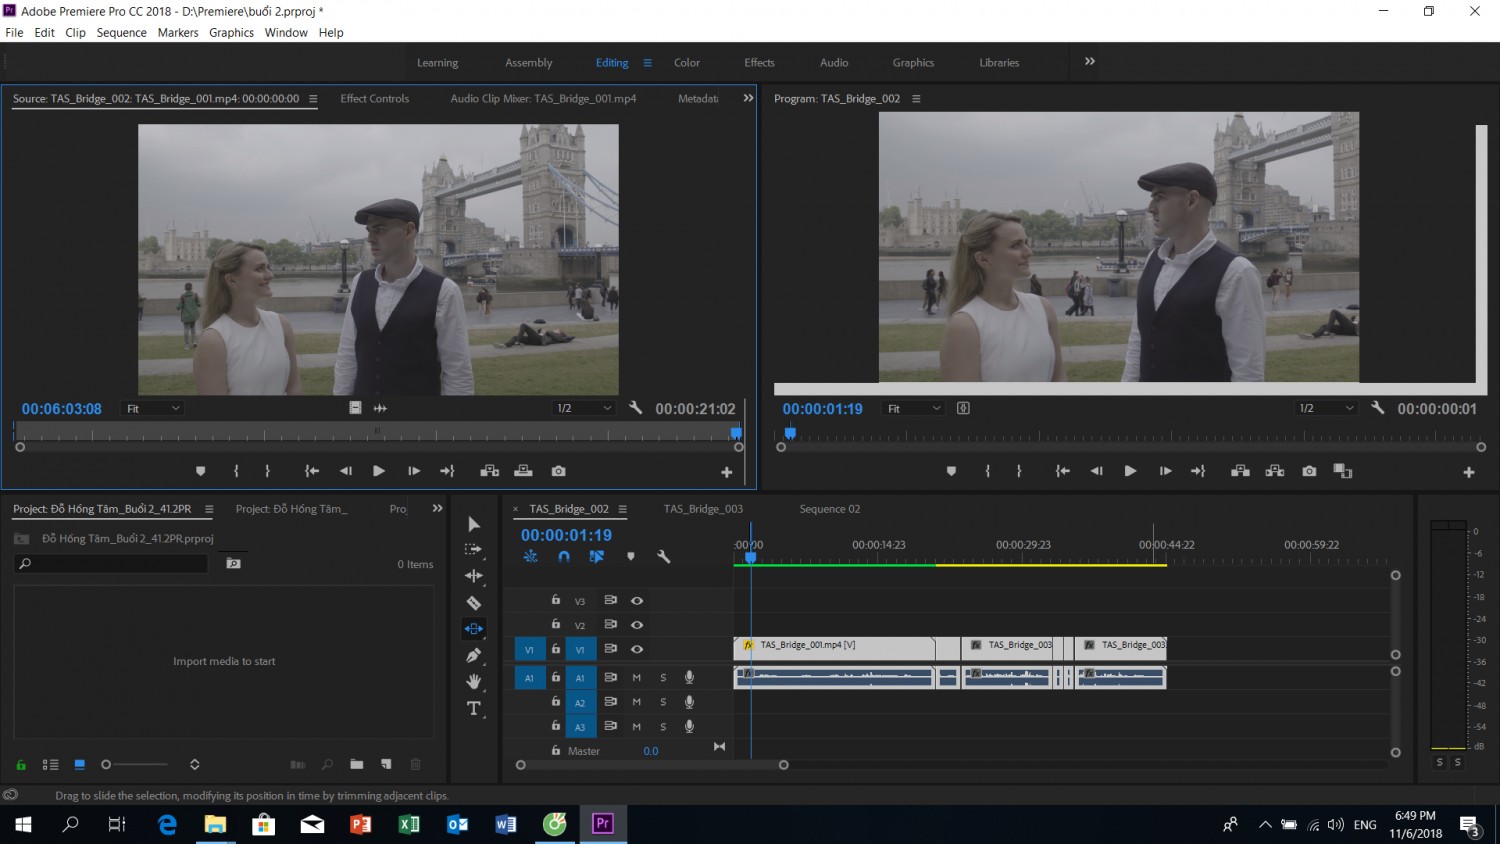Open the Effect Controls tab
This screenshot has height=844, width=1500.
pyautogui.click(x=374, y=98)
